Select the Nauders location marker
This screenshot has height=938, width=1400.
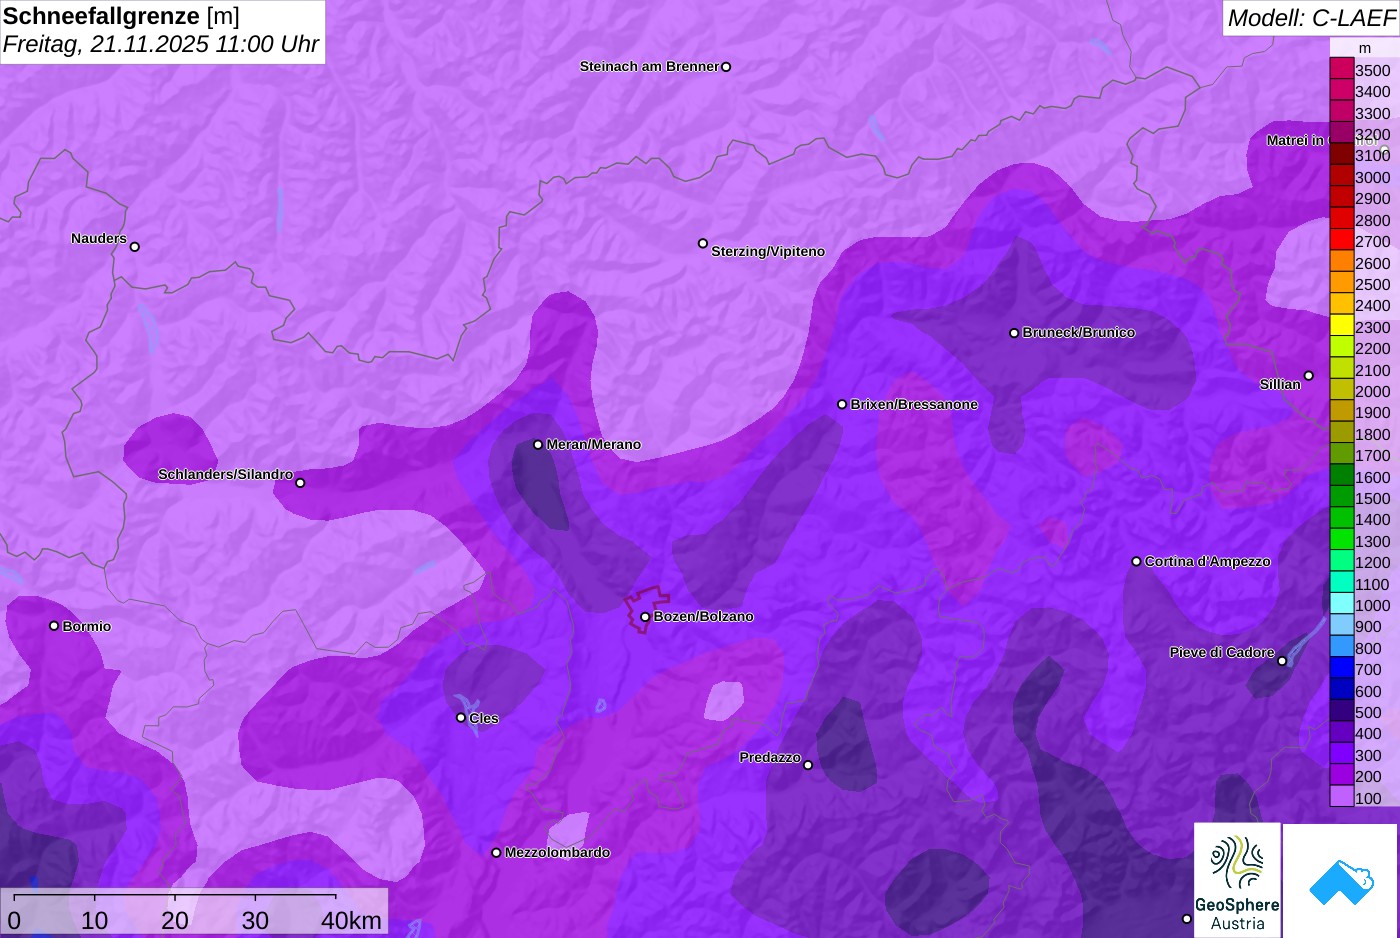click(135, 247)
